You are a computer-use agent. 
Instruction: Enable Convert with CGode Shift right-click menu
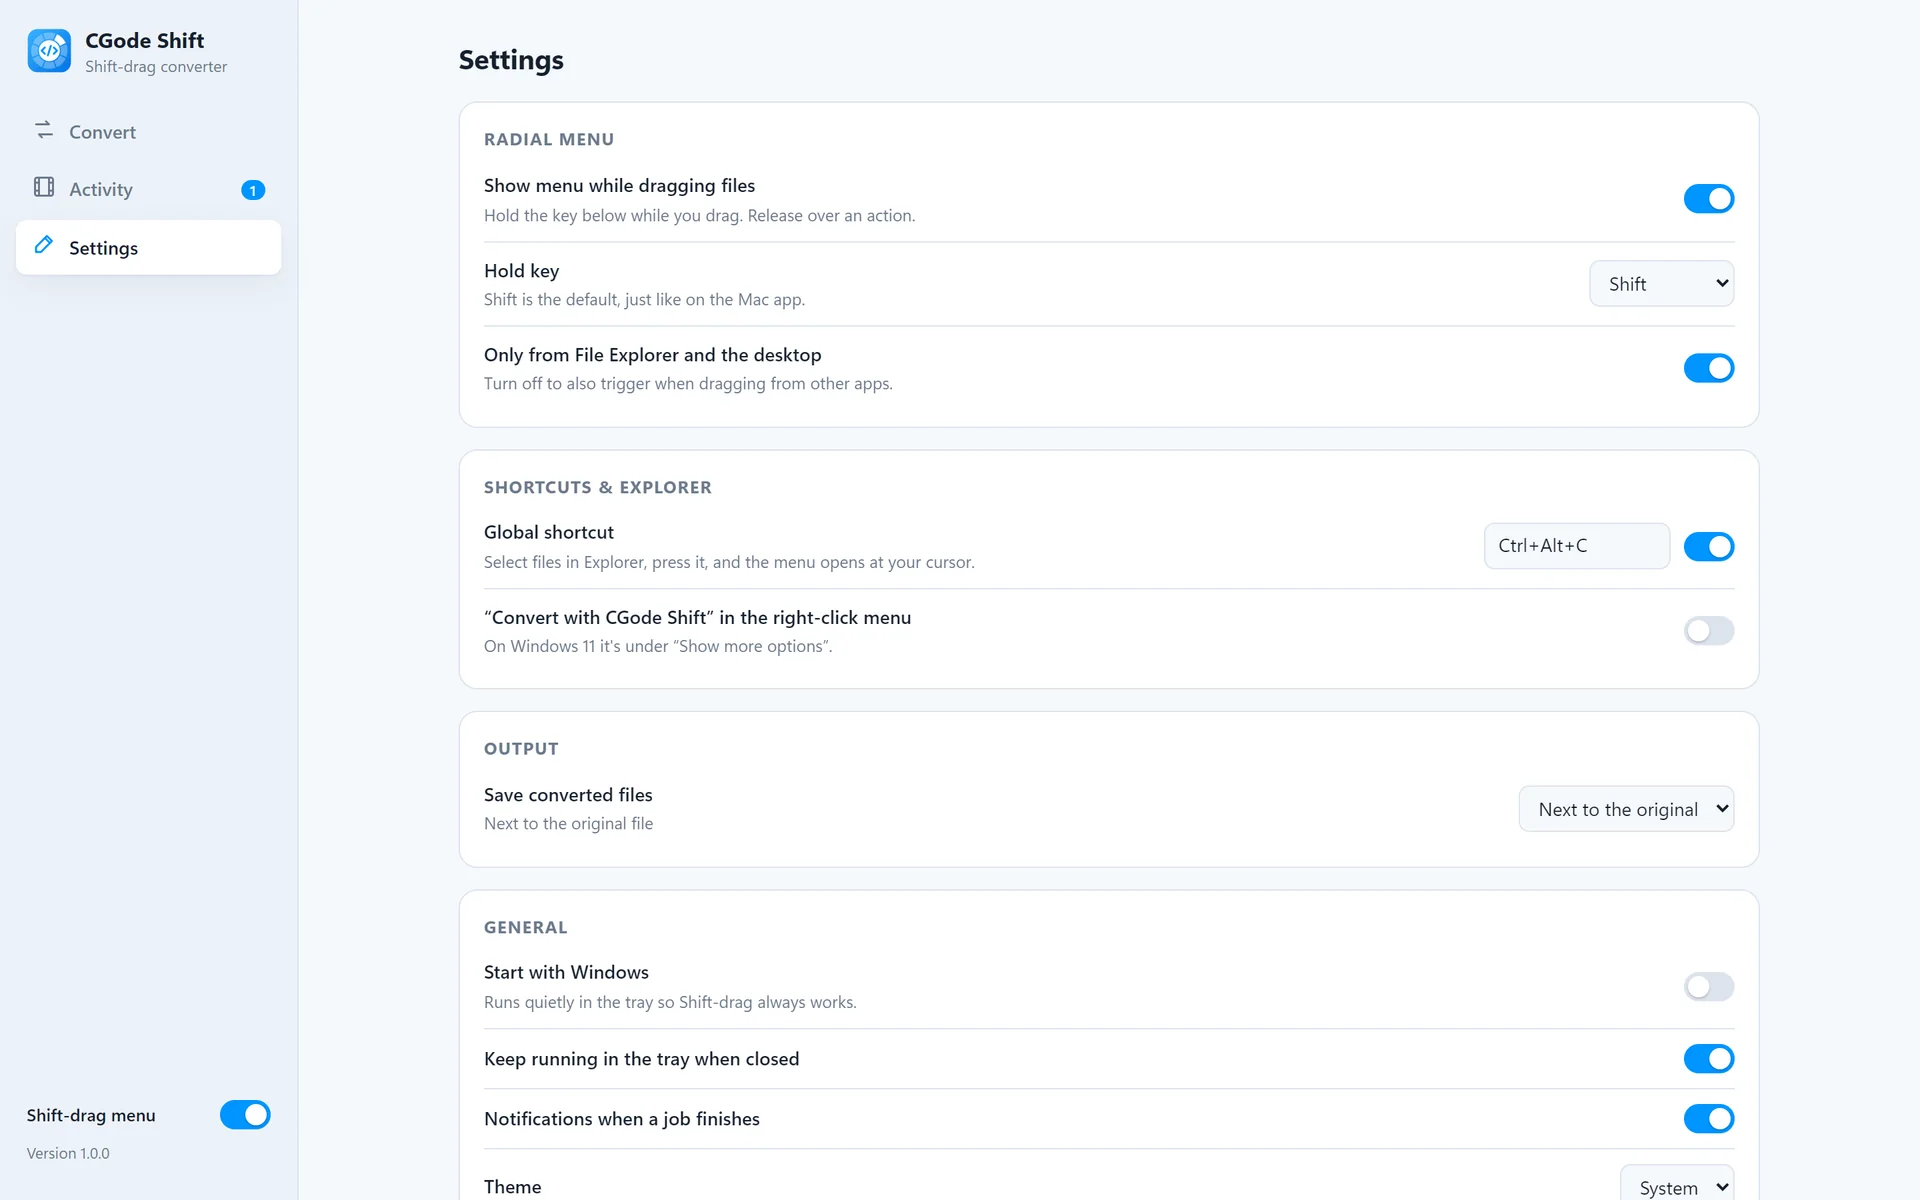coord(1708,631)
